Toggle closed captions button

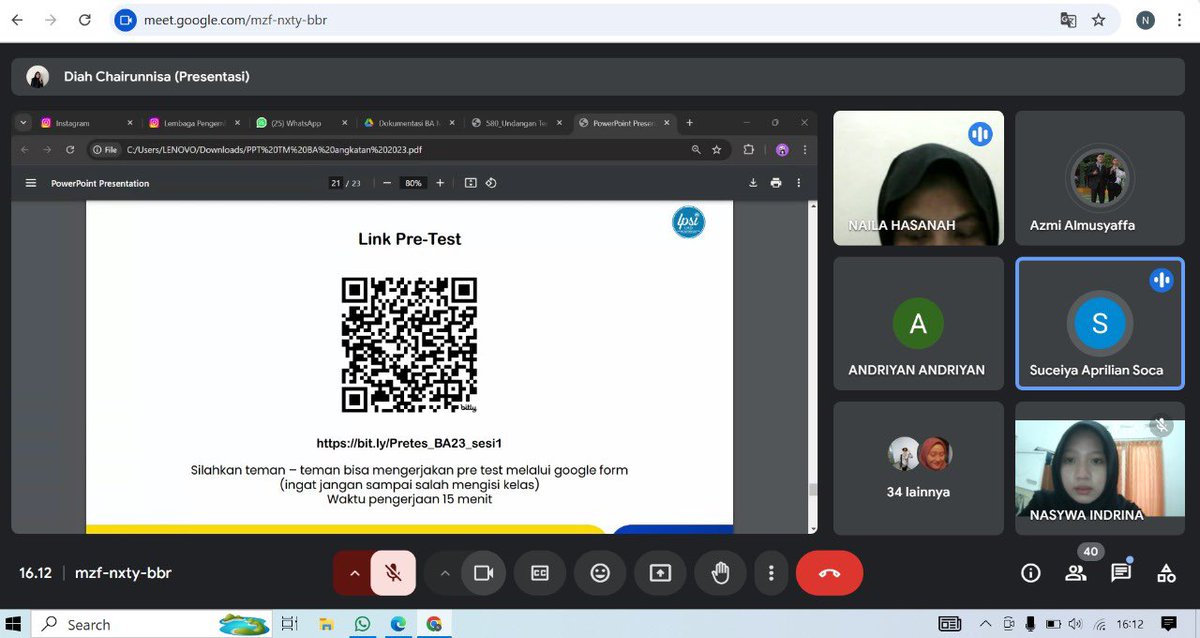[x=540, y=573]
